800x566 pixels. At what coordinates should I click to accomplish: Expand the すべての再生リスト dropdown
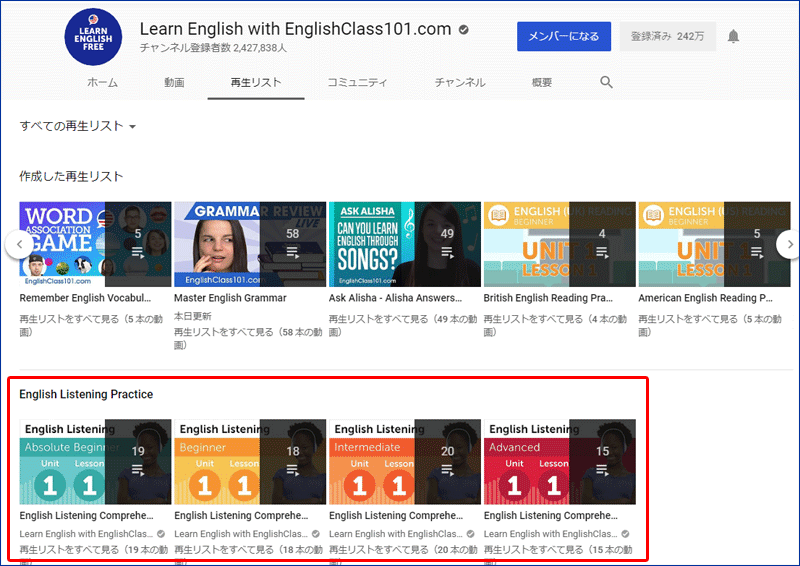(x=78, y=126)
